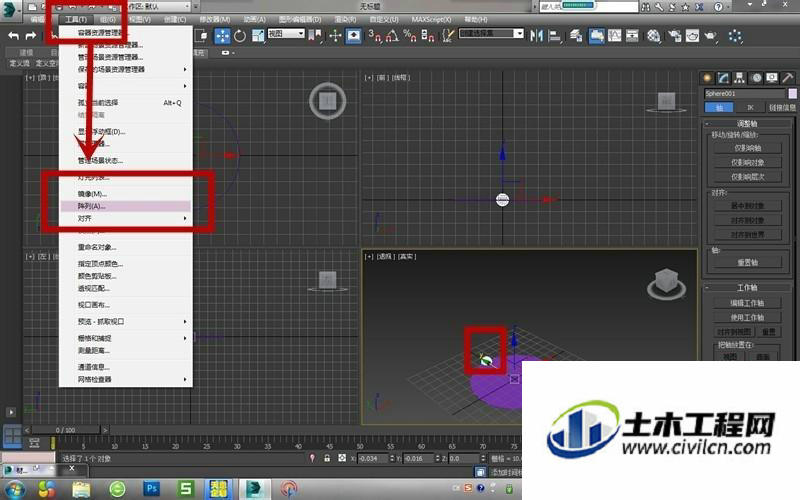
Task: Click the time slider 0/100 handle
Action: pos(65,430)
